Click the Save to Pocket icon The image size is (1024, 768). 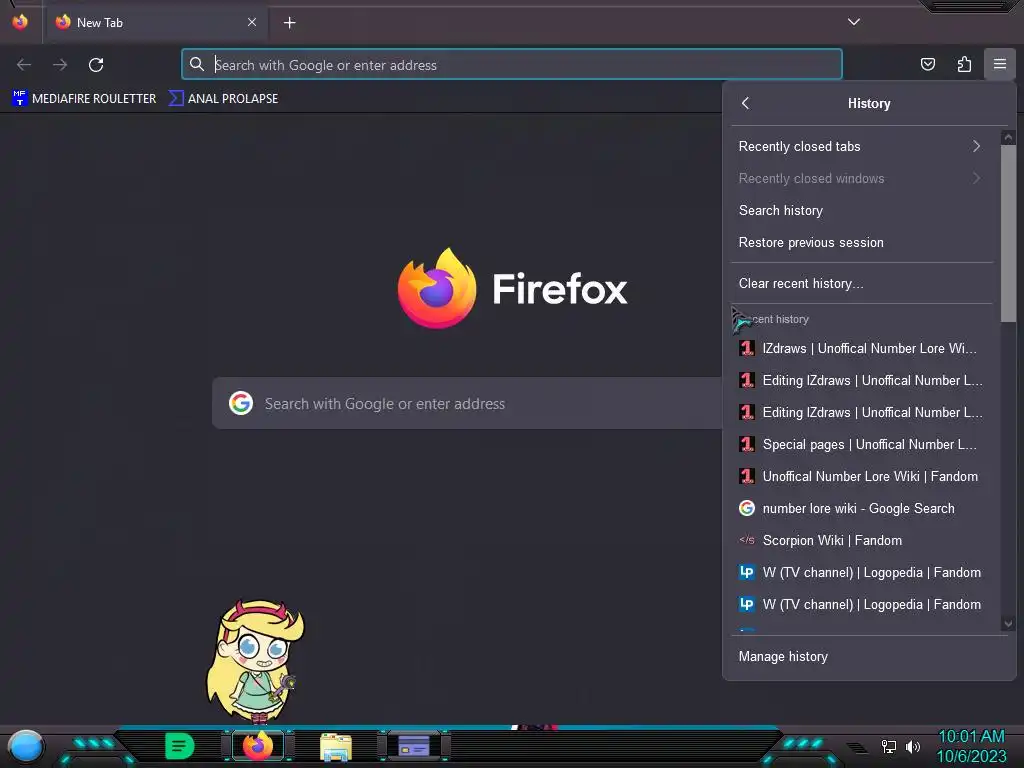927,64
